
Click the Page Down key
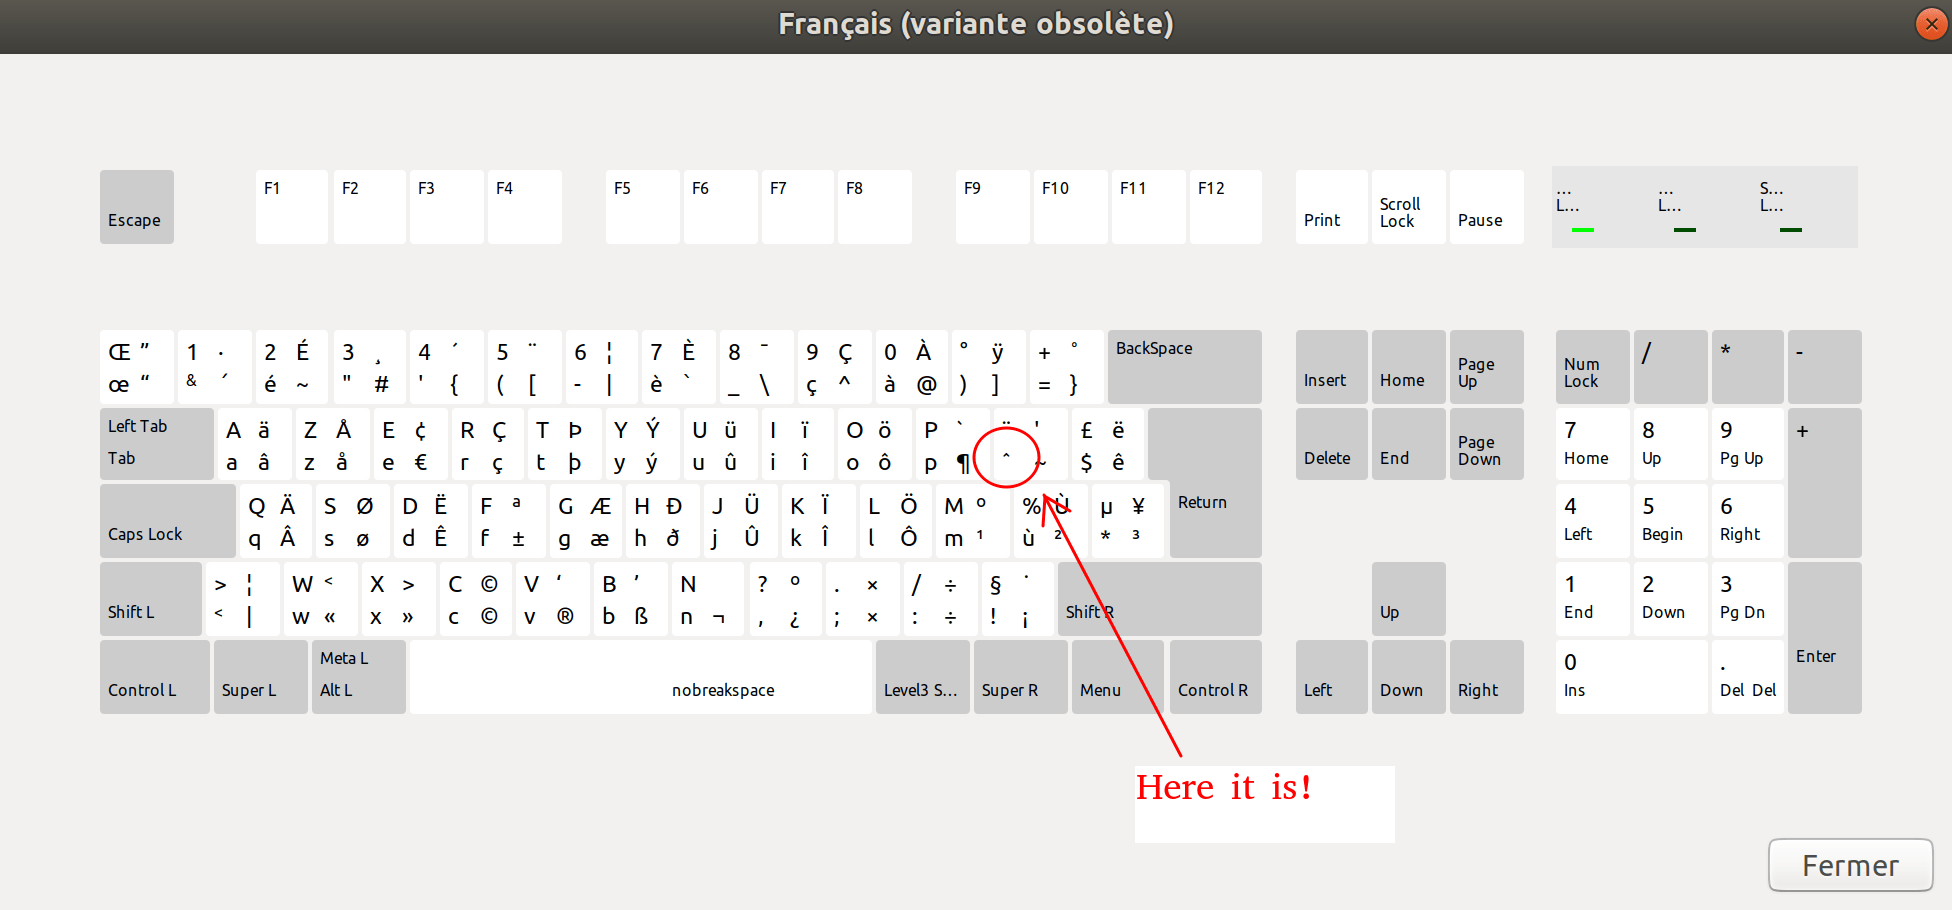point(1486,443)
